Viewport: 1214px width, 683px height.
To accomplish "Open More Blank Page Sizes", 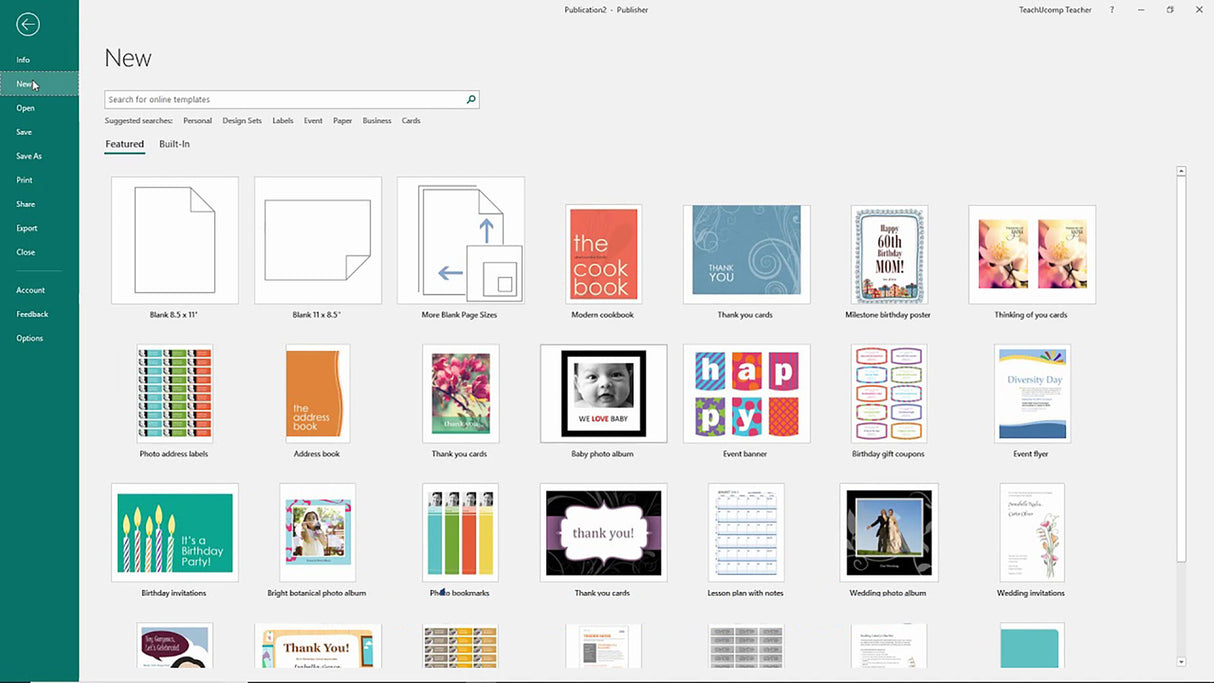I will pos(460,239).
